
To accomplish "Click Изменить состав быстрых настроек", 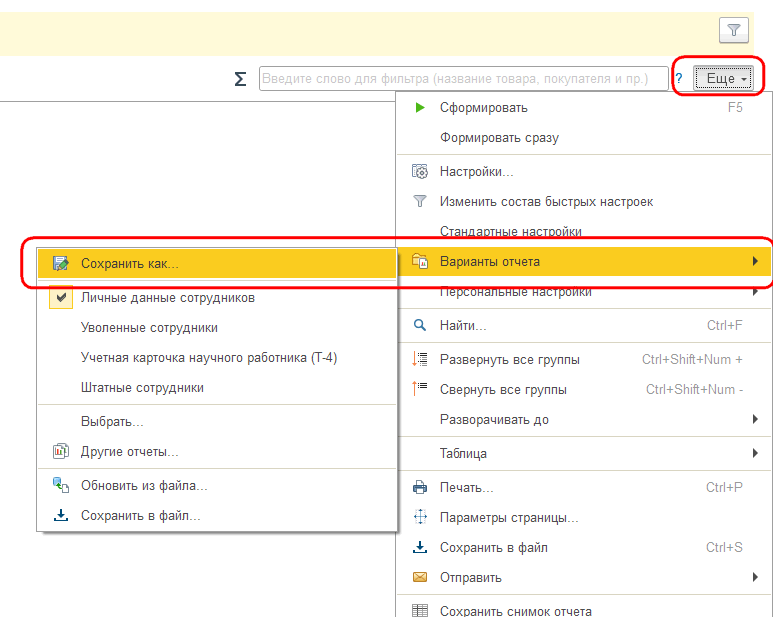I will click(x=546, y=201).
